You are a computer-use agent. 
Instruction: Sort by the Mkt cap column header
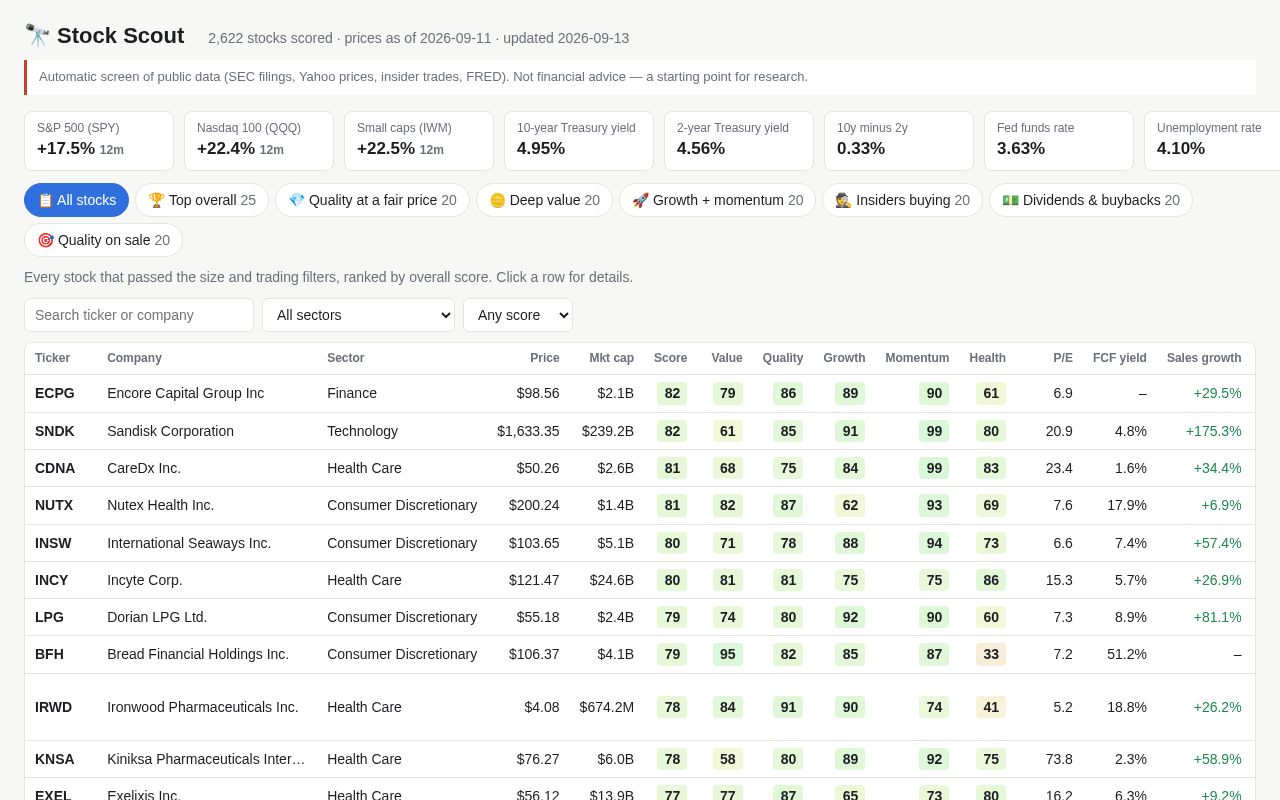click(x=612, y=358)
